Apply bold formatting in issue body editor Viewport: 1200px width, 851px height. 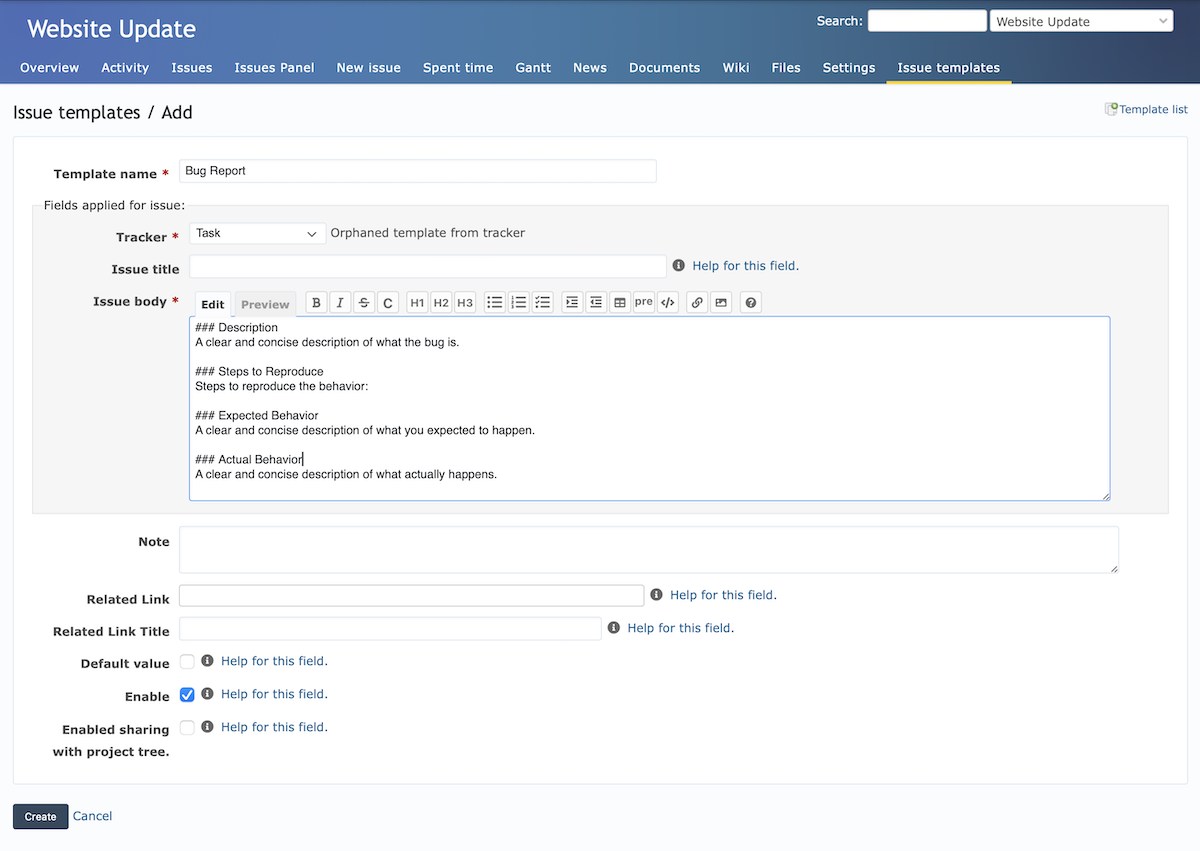click(x=316, y=301)
